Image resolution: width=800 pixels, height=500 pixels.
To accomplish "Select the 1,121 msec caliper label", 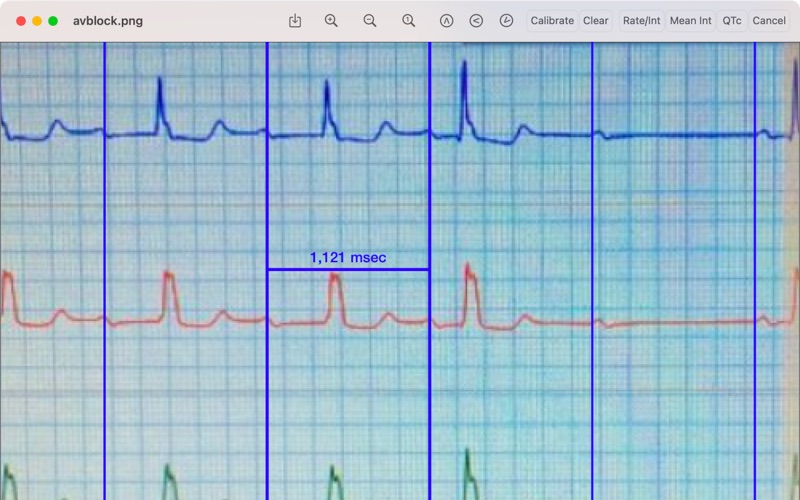I will click(348, 258).
